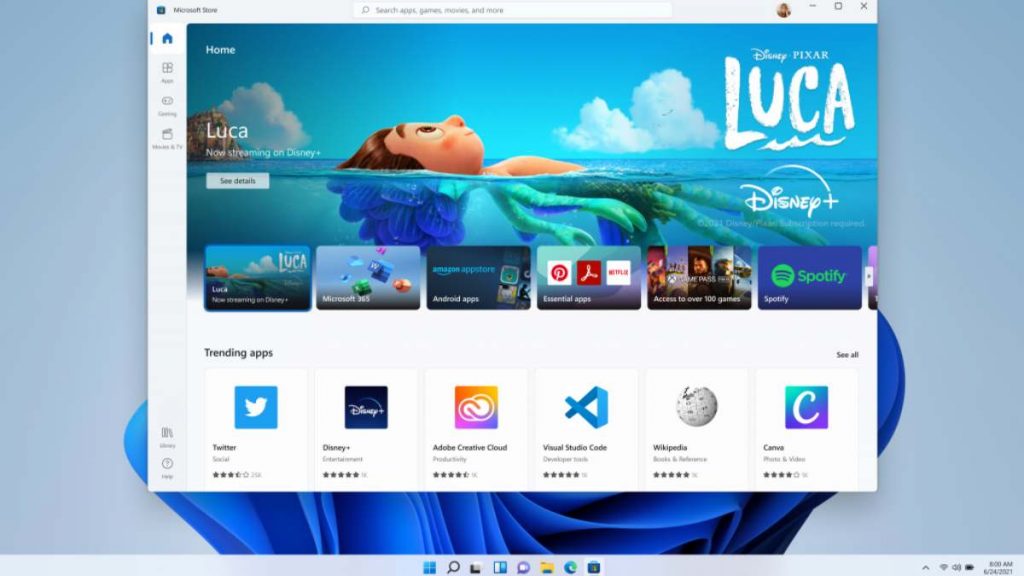Click the Wi-Fi tray icon
Screen dimensions: 1024x576
point(943,568)
